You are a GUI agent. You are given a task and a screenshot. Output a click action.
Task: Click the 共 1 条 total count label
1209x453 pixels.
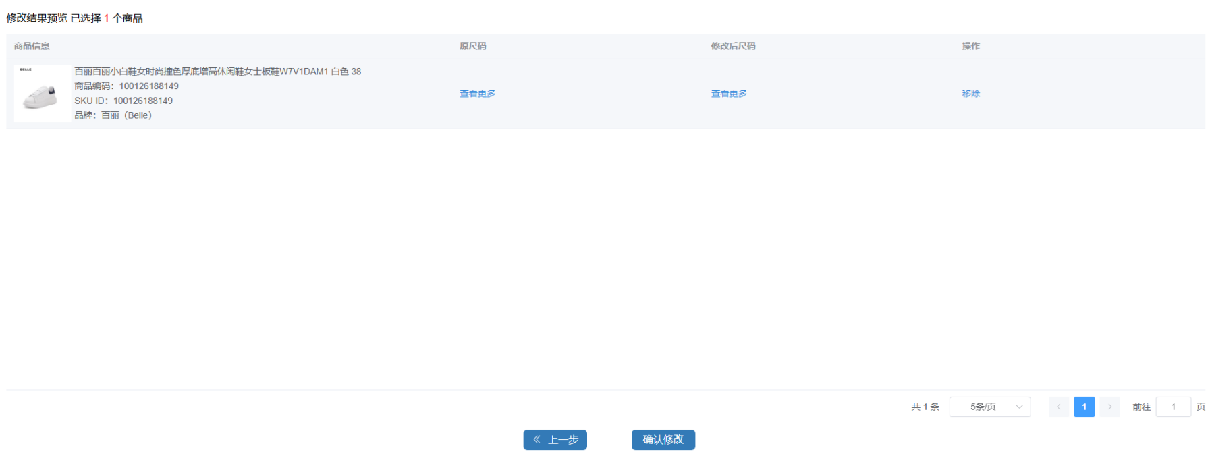pos(925,407)
